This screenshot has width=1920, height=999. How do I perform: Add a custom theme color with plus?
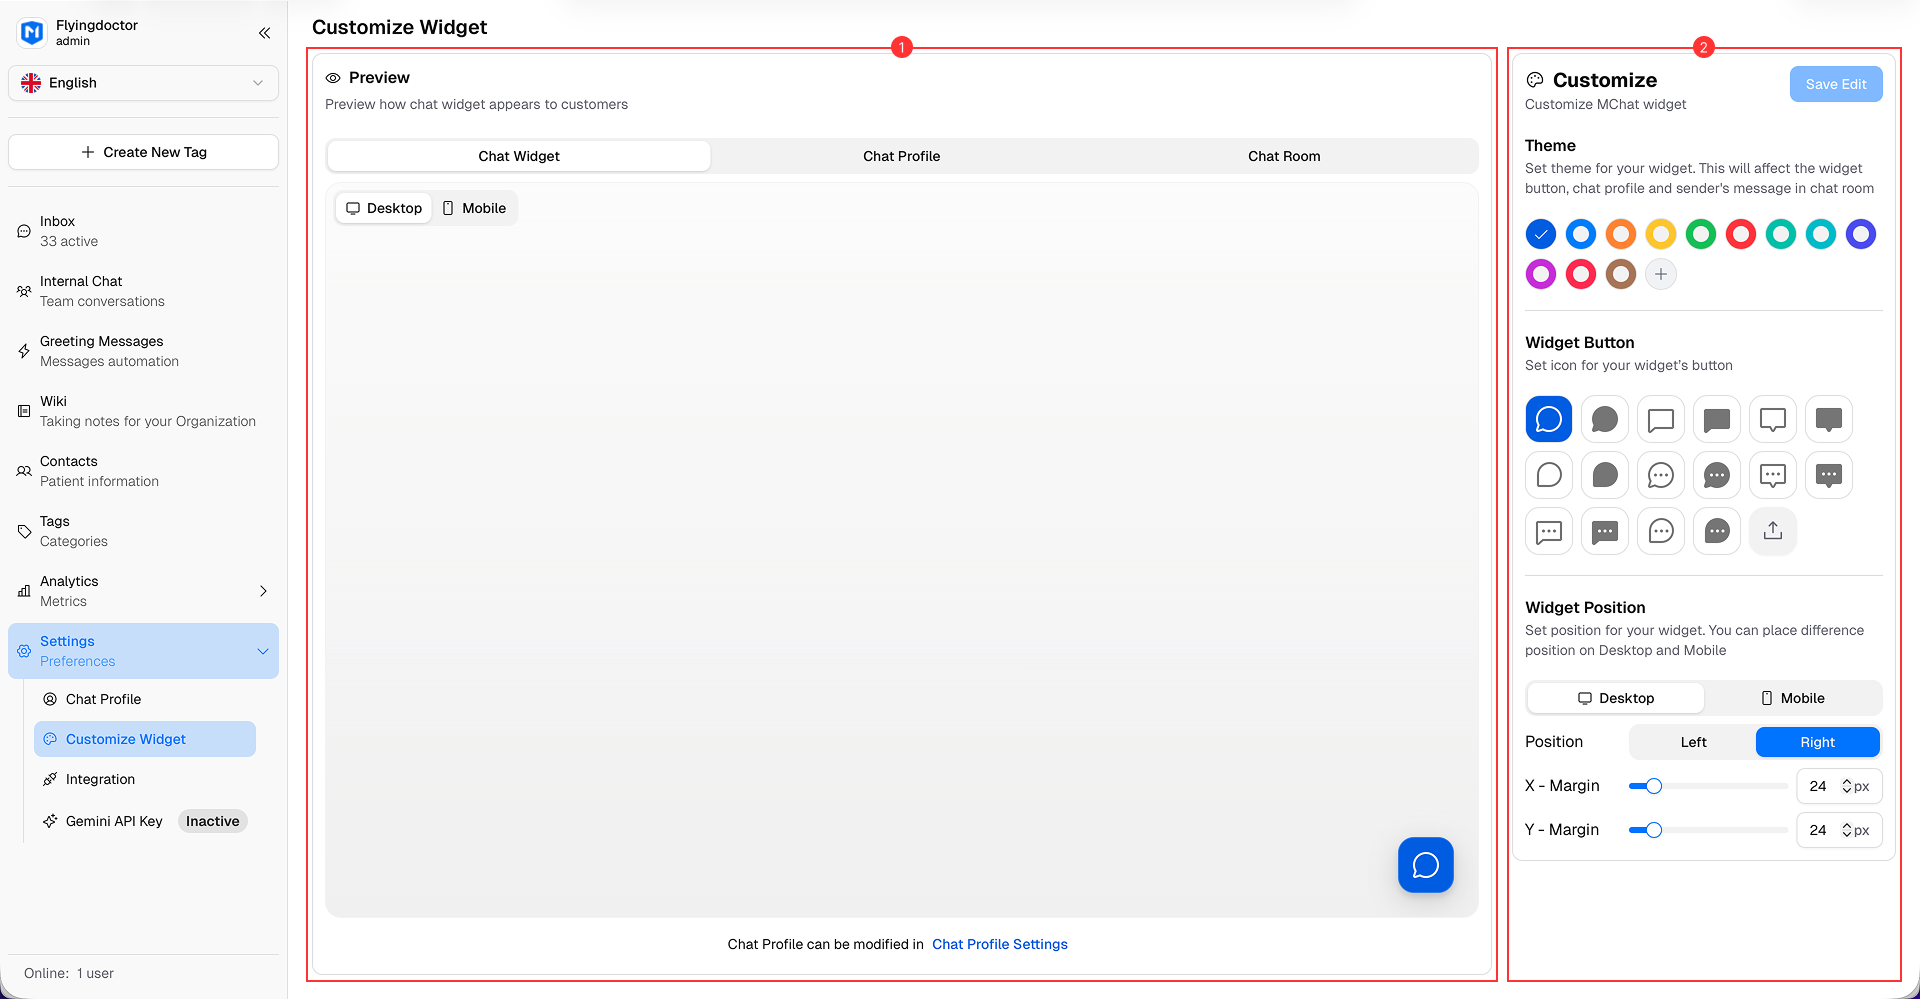pos(1660,274)
